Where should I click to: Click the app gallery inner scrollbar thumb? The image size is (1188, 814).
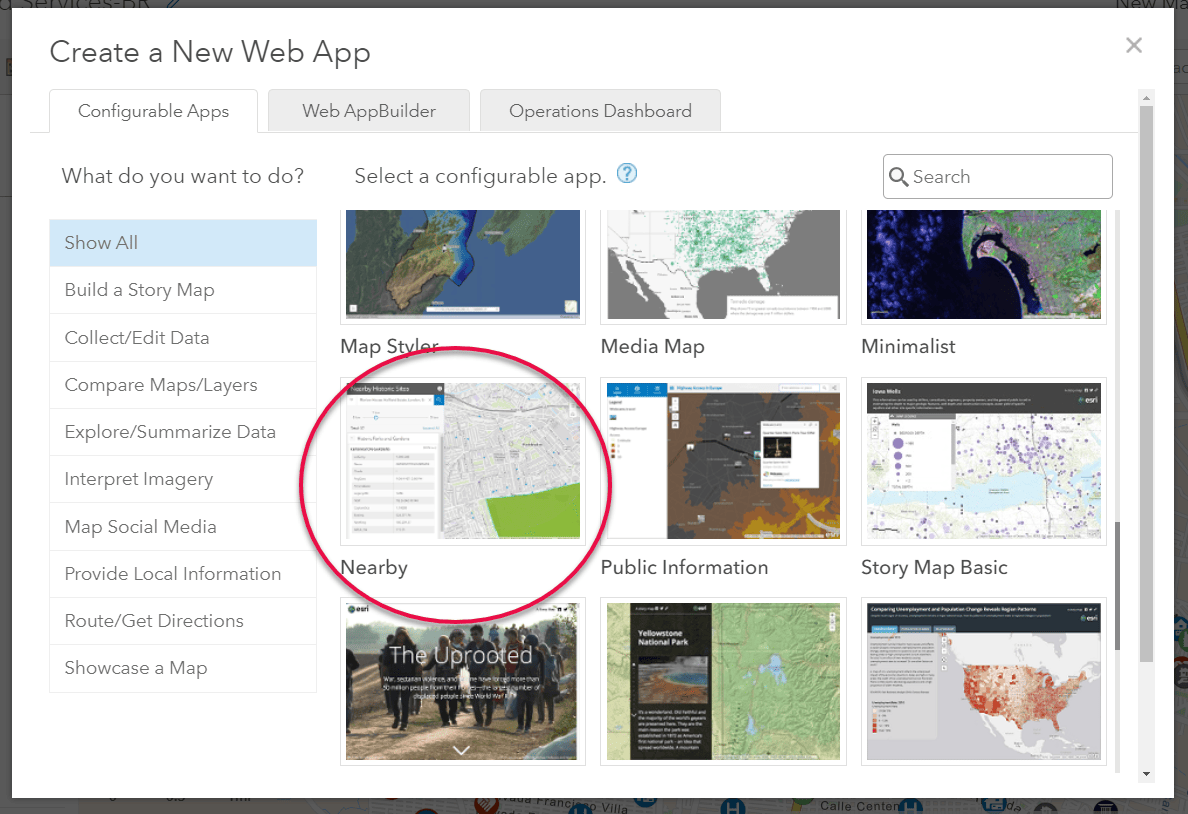[x=1117, y=585]
